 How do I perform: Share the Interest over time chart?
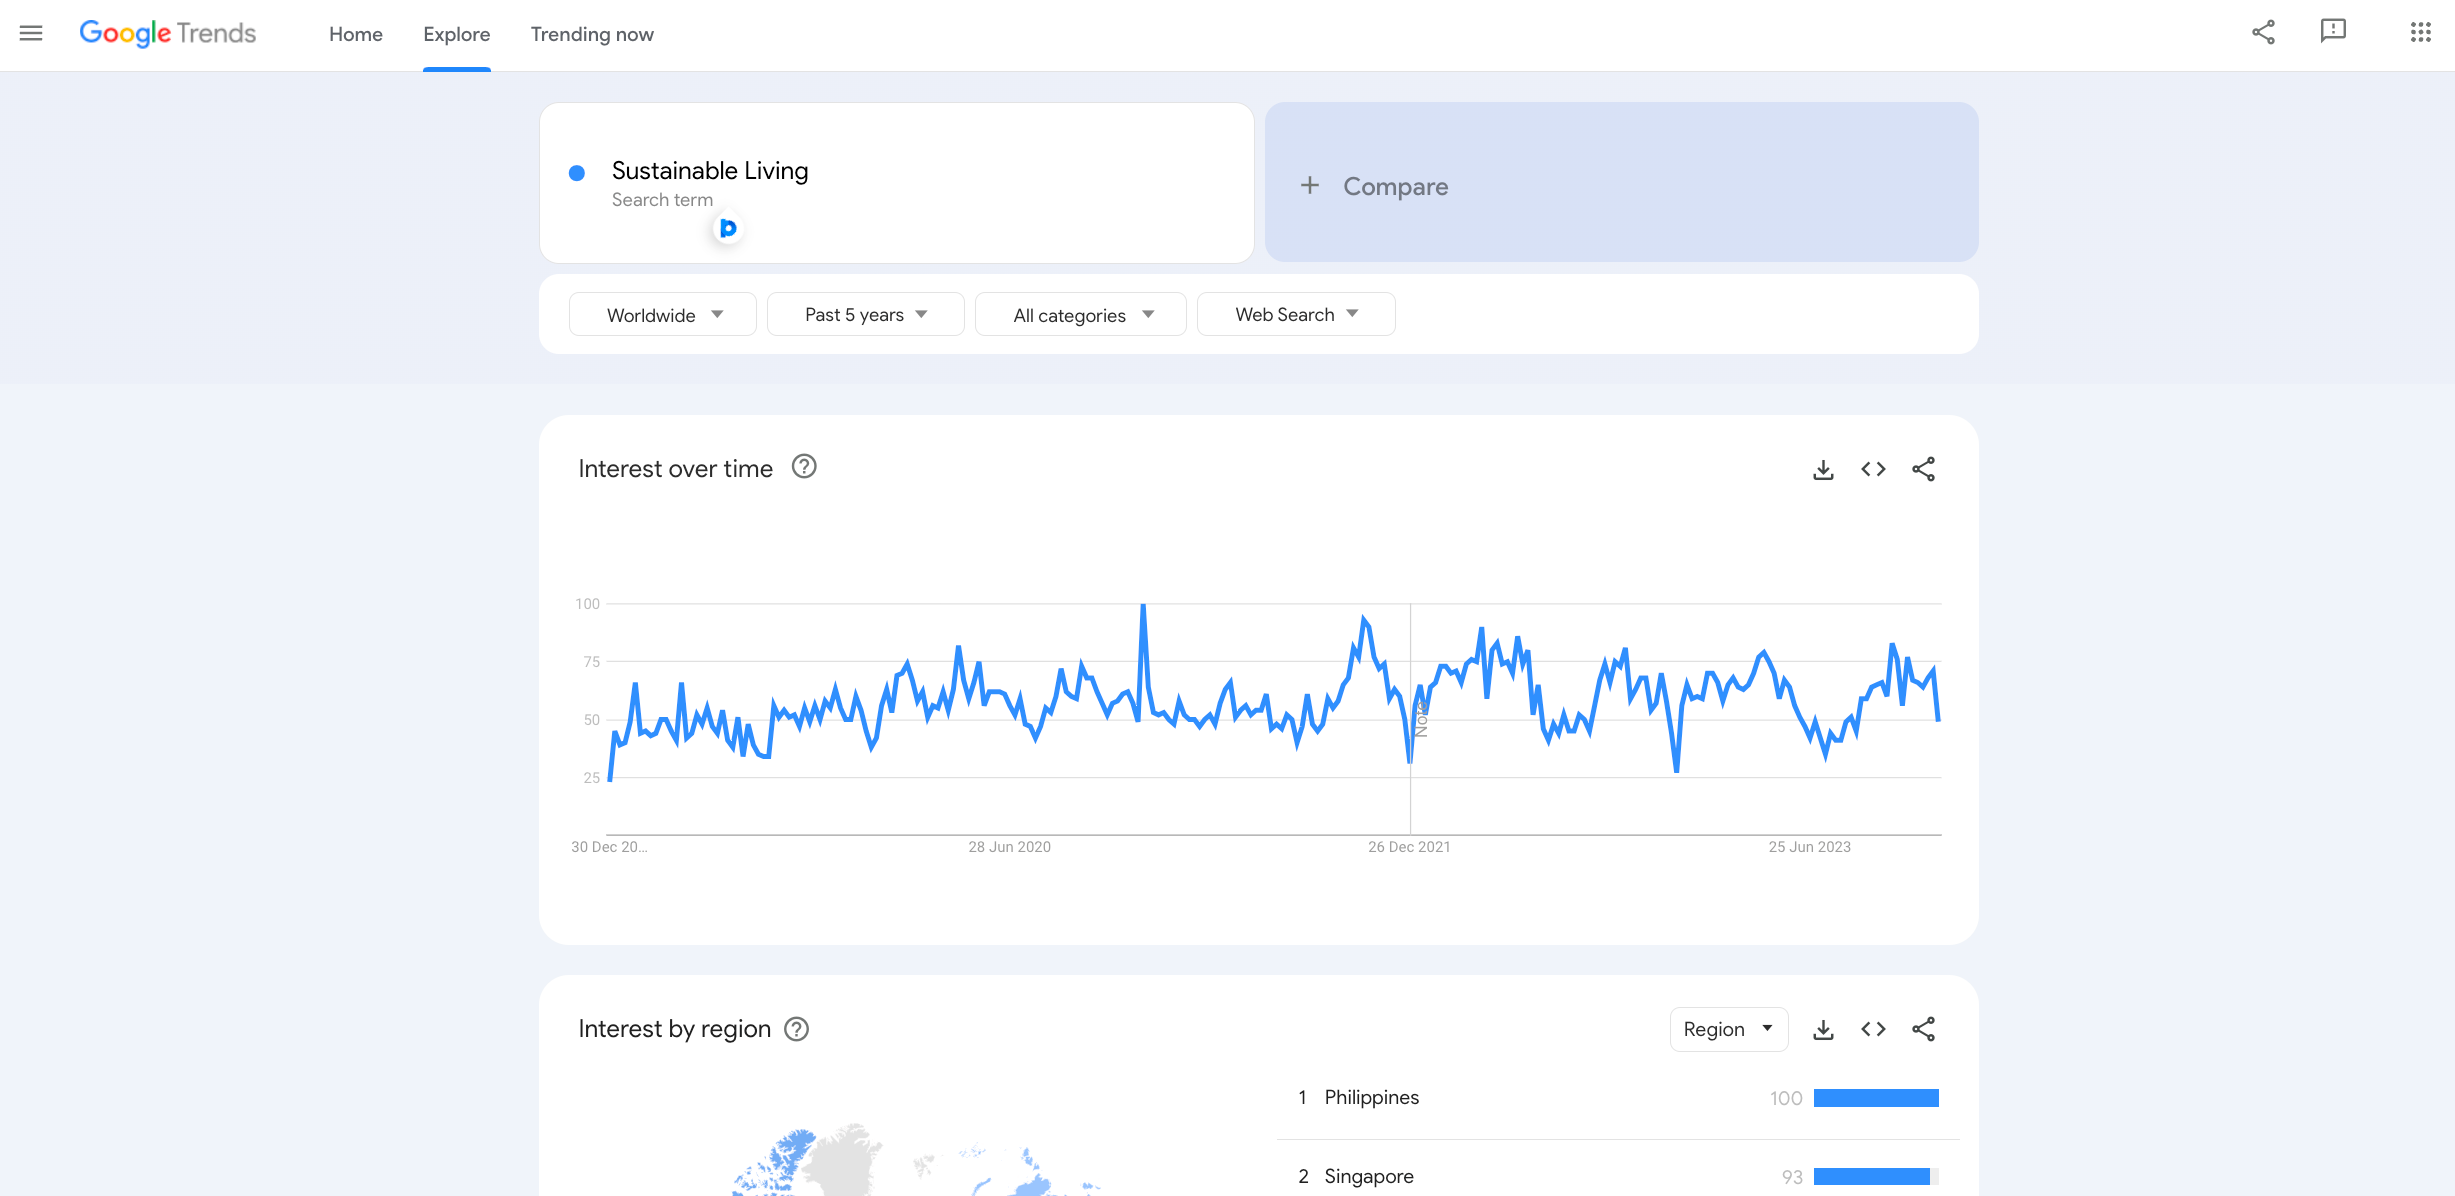pyautogui.click(x=1923, y=469)
